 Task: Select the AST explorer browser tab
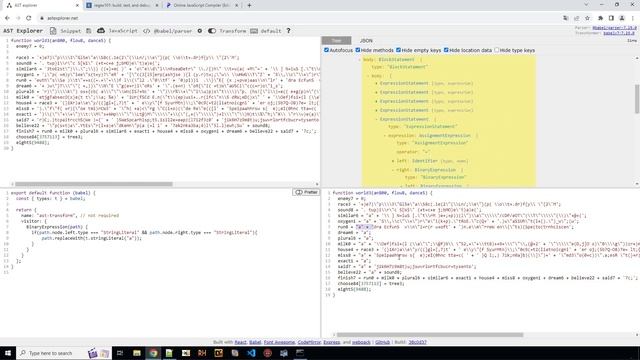(41, 5)
